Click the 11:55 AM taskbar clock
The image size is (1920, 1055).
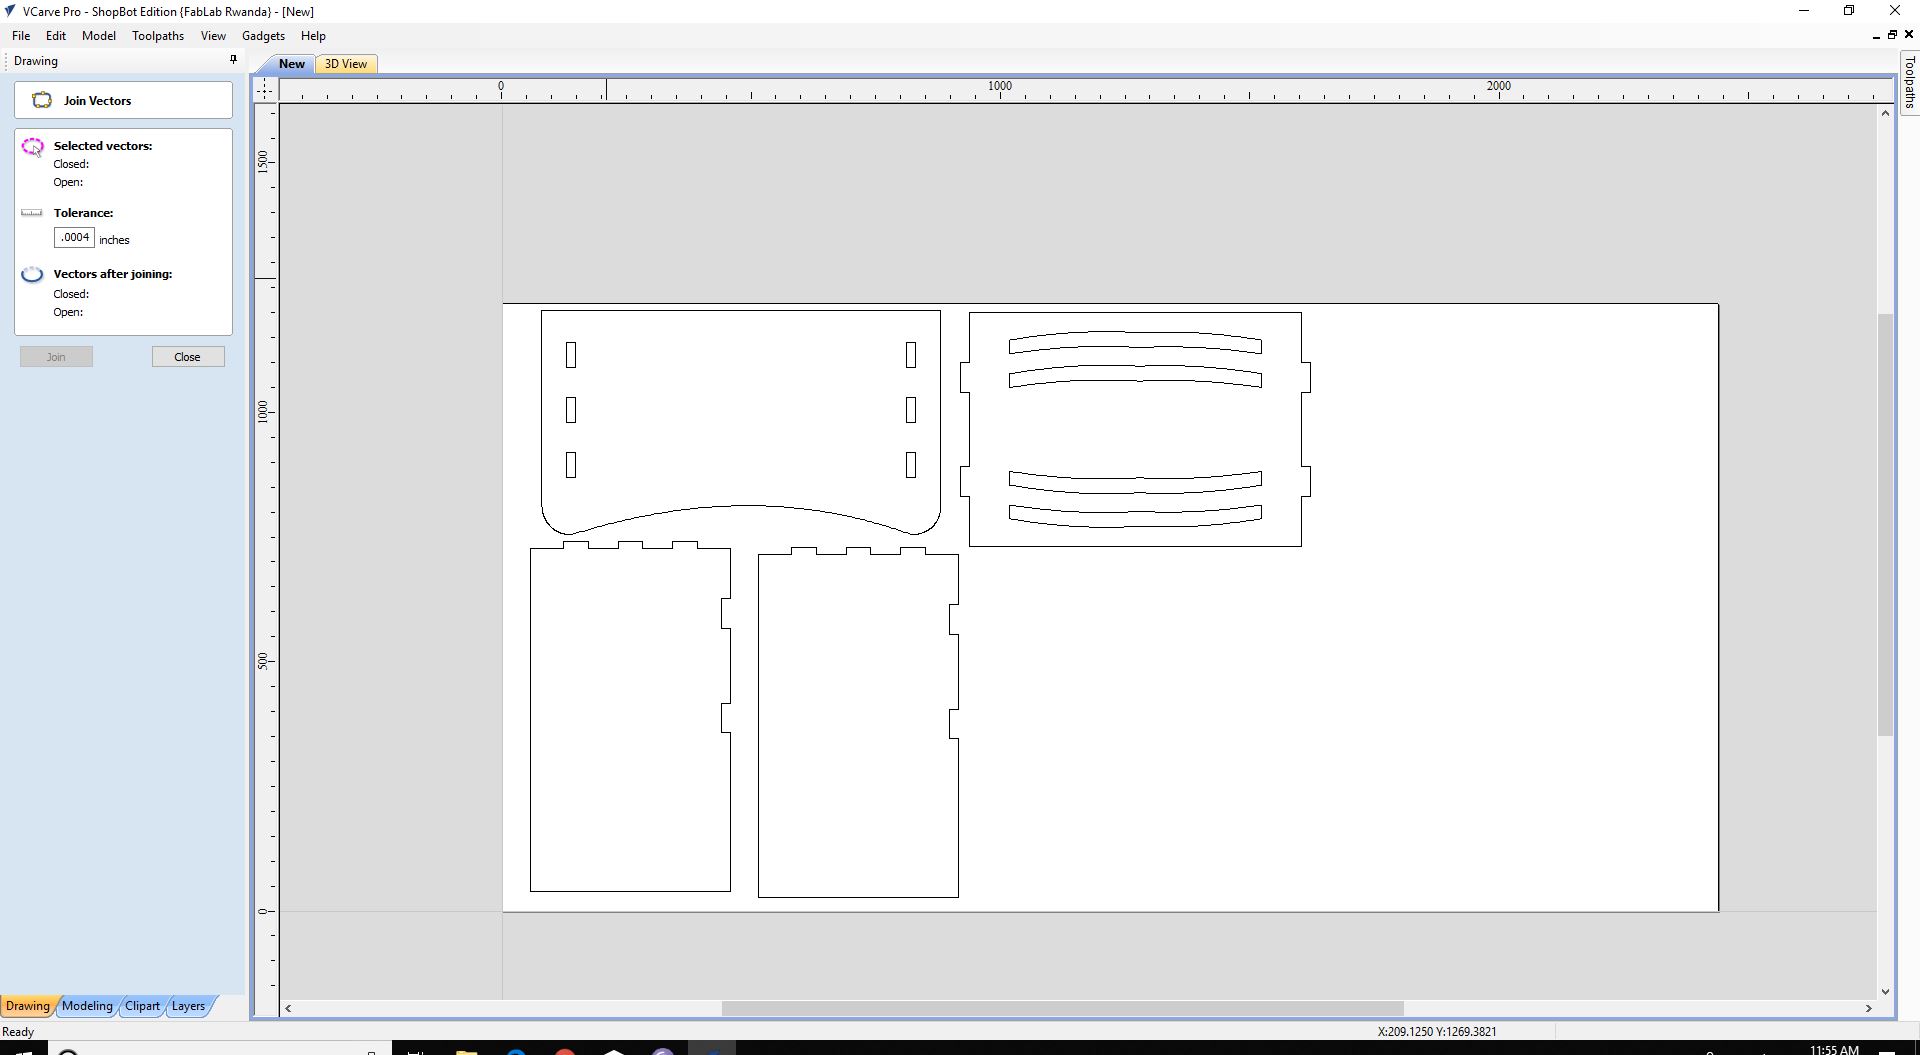tap(1834, 1050)
